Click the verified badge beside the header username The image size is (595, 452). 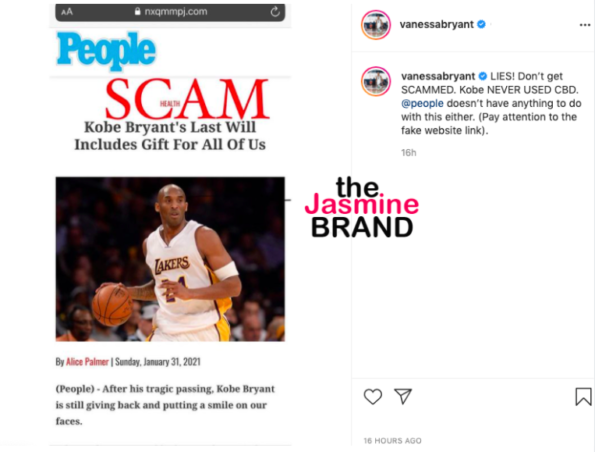point(481,24)
